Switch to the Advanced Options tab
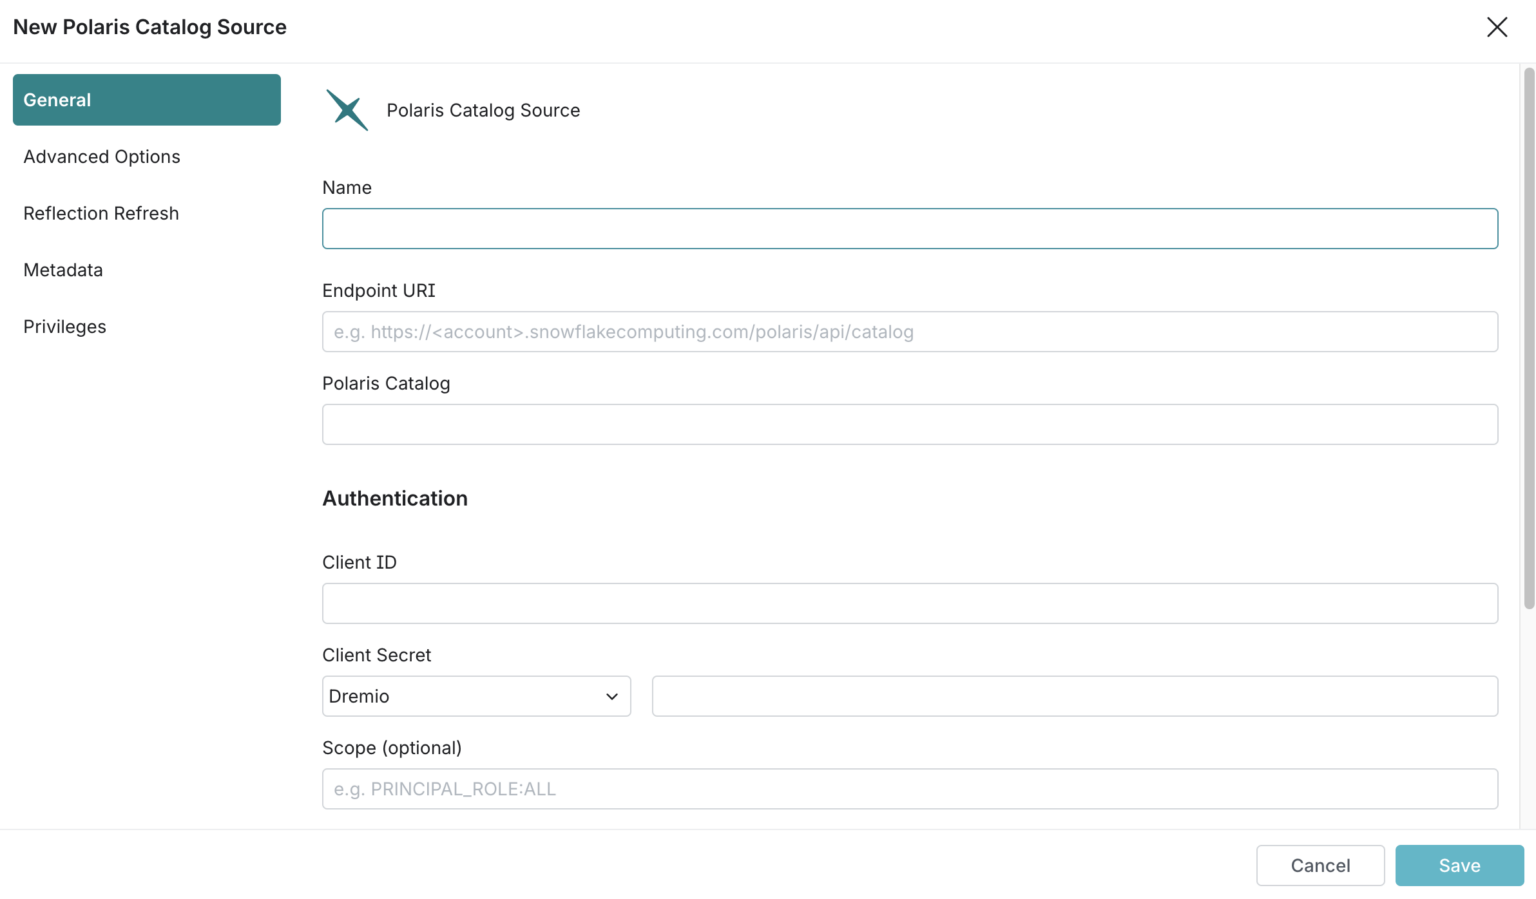 (102, 156)
